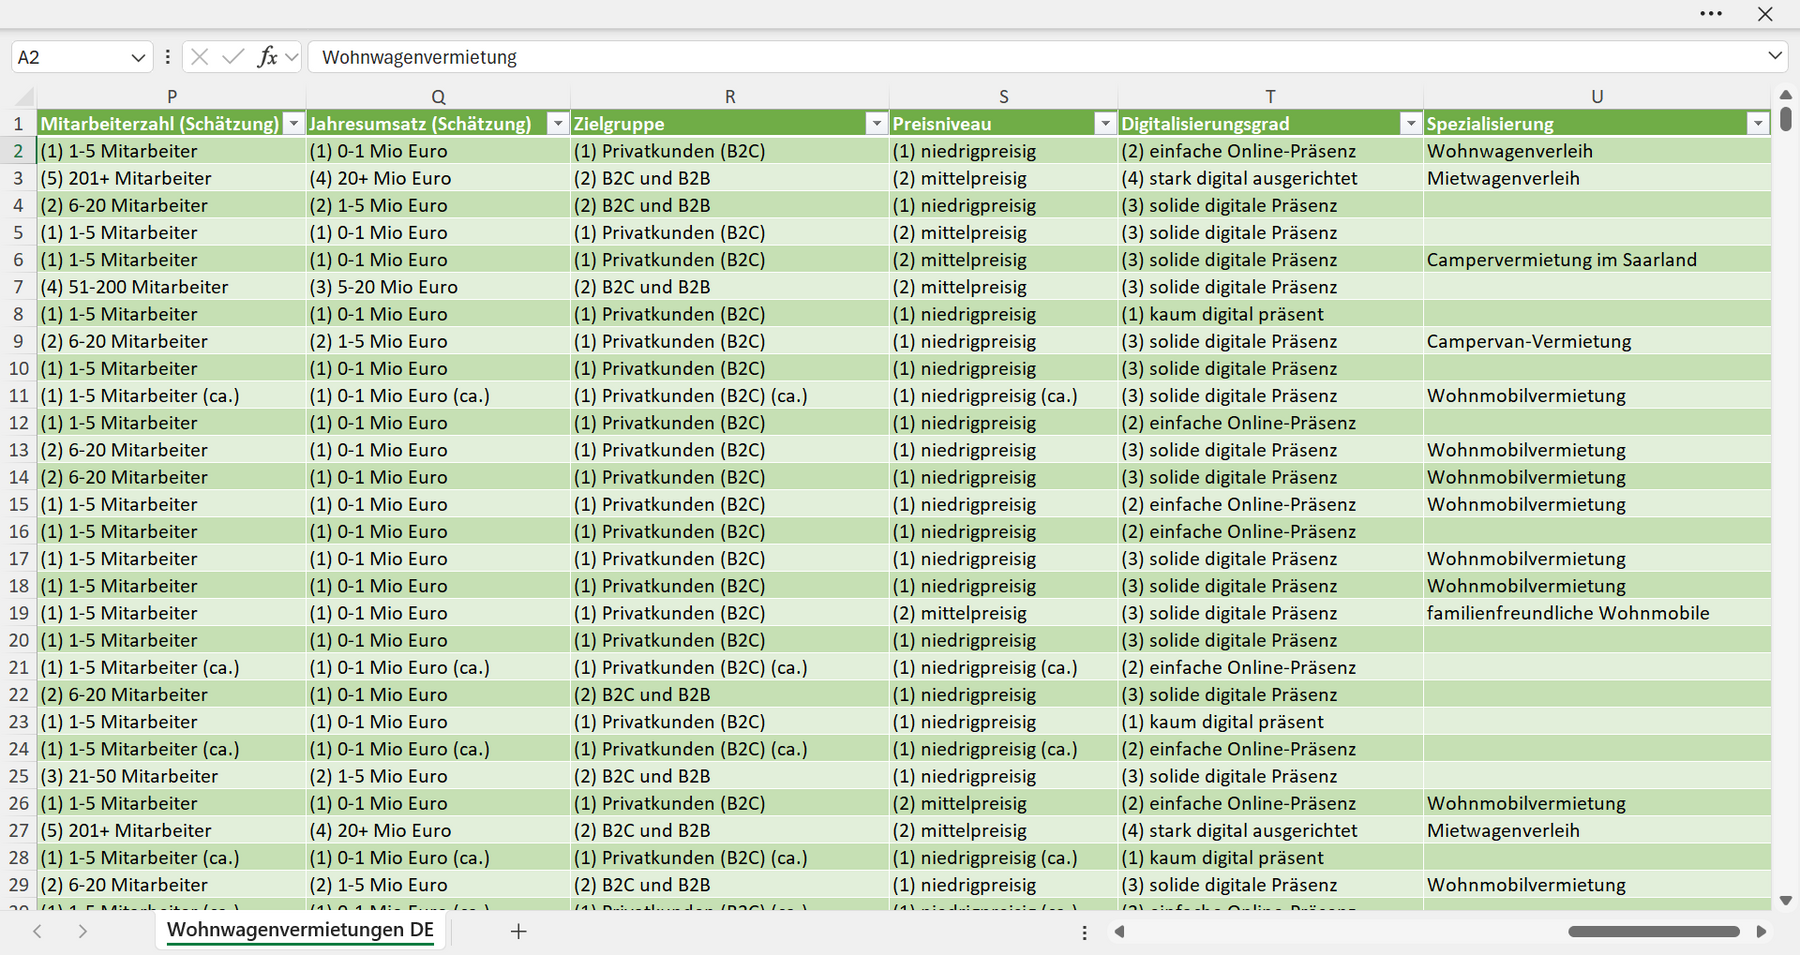Switch to the Wohnwagenvermietungen DE sheet tab
Image resolution: width=1800 pixels, height=955 pixels.
tap(300, 930)
